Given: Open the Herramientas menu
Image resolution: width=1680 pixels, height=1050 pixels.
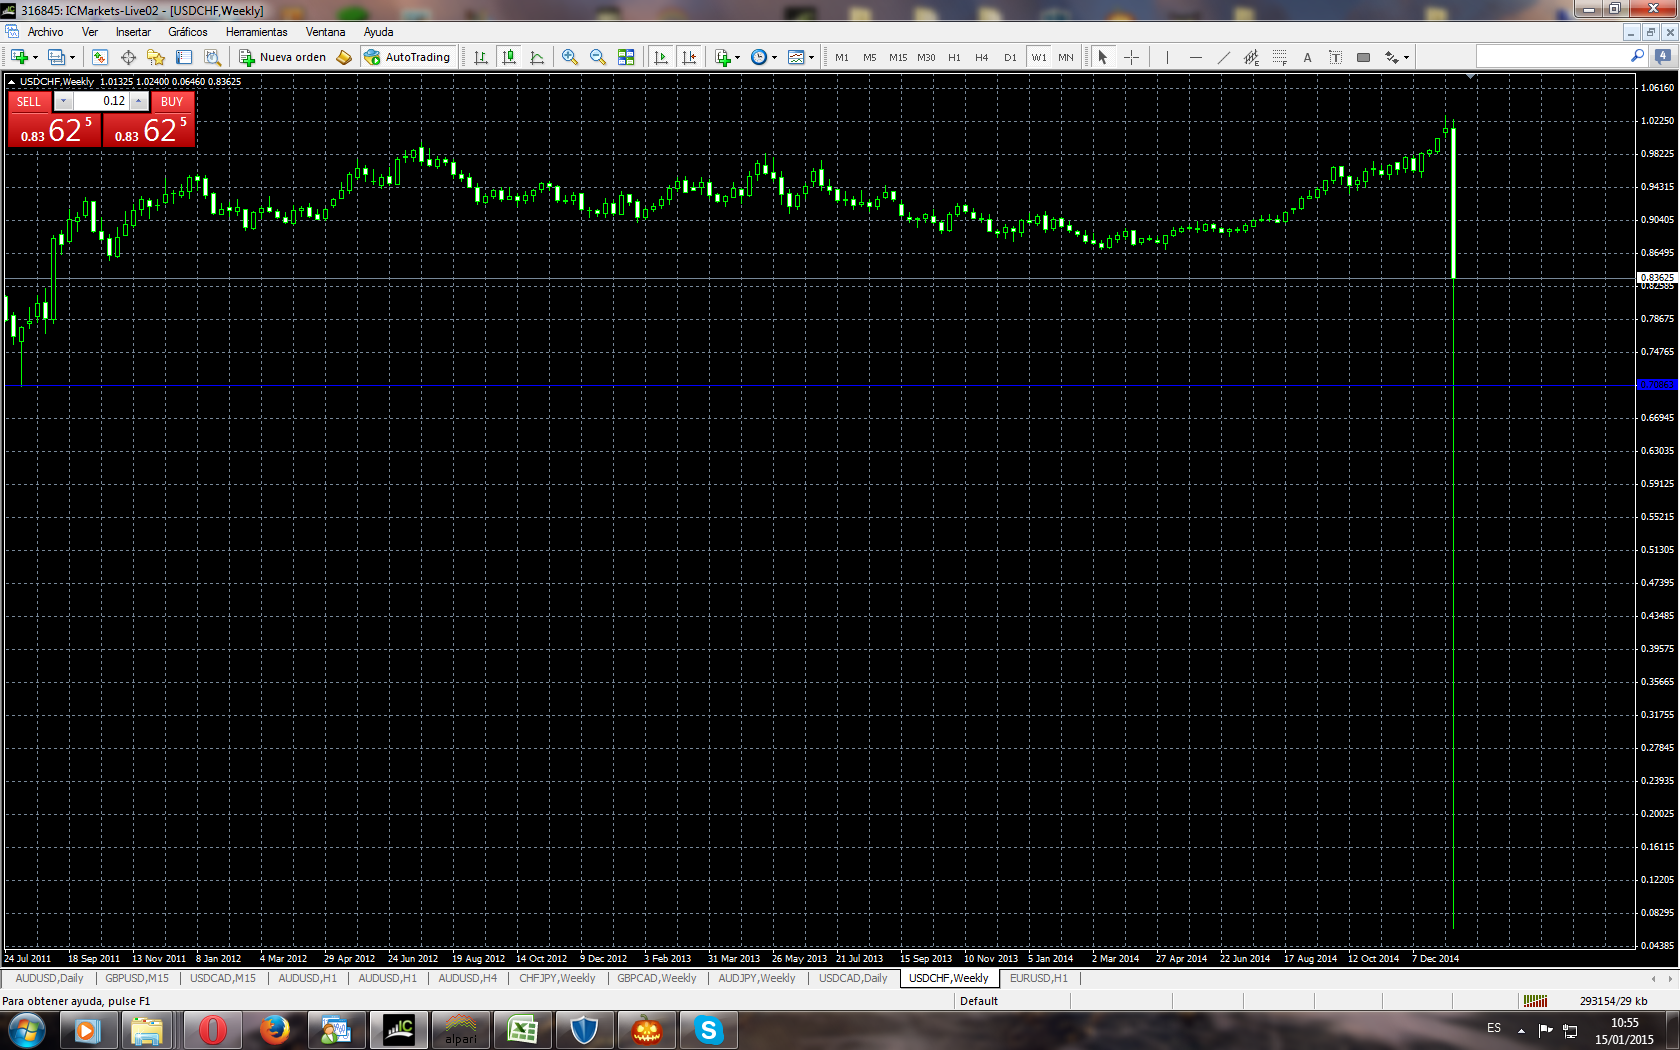Looking at the screenshot, I should (256, 32).
